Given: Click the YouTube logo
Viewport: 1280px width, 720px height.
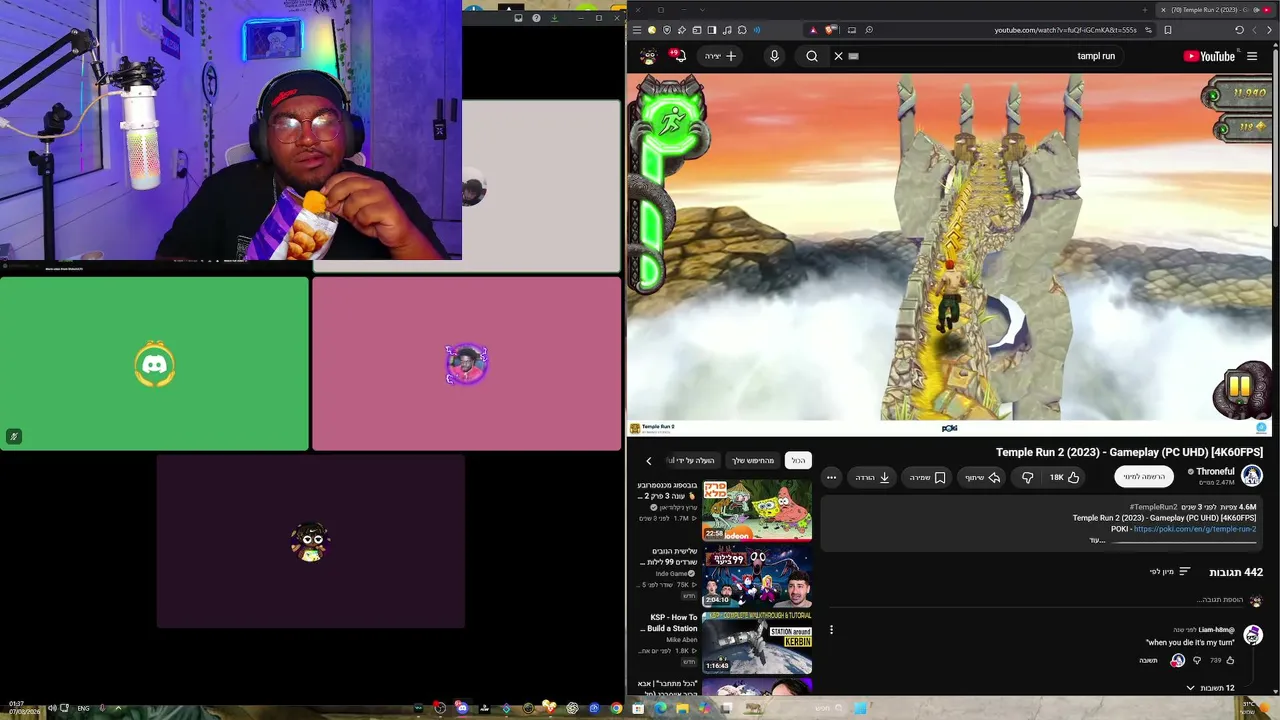Looking at the screenshot, I should click(1209, 56).
